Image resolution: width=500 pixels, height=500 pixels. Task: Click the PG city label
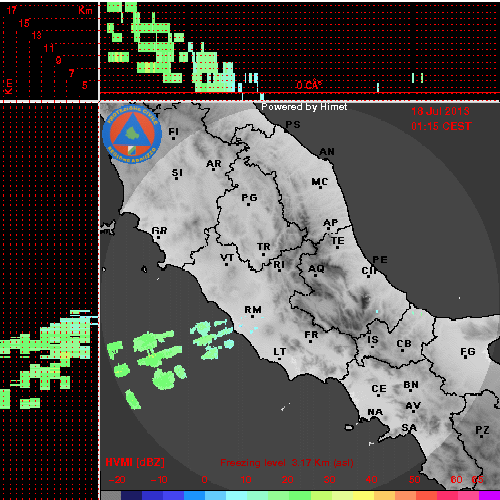pos(249,198)
